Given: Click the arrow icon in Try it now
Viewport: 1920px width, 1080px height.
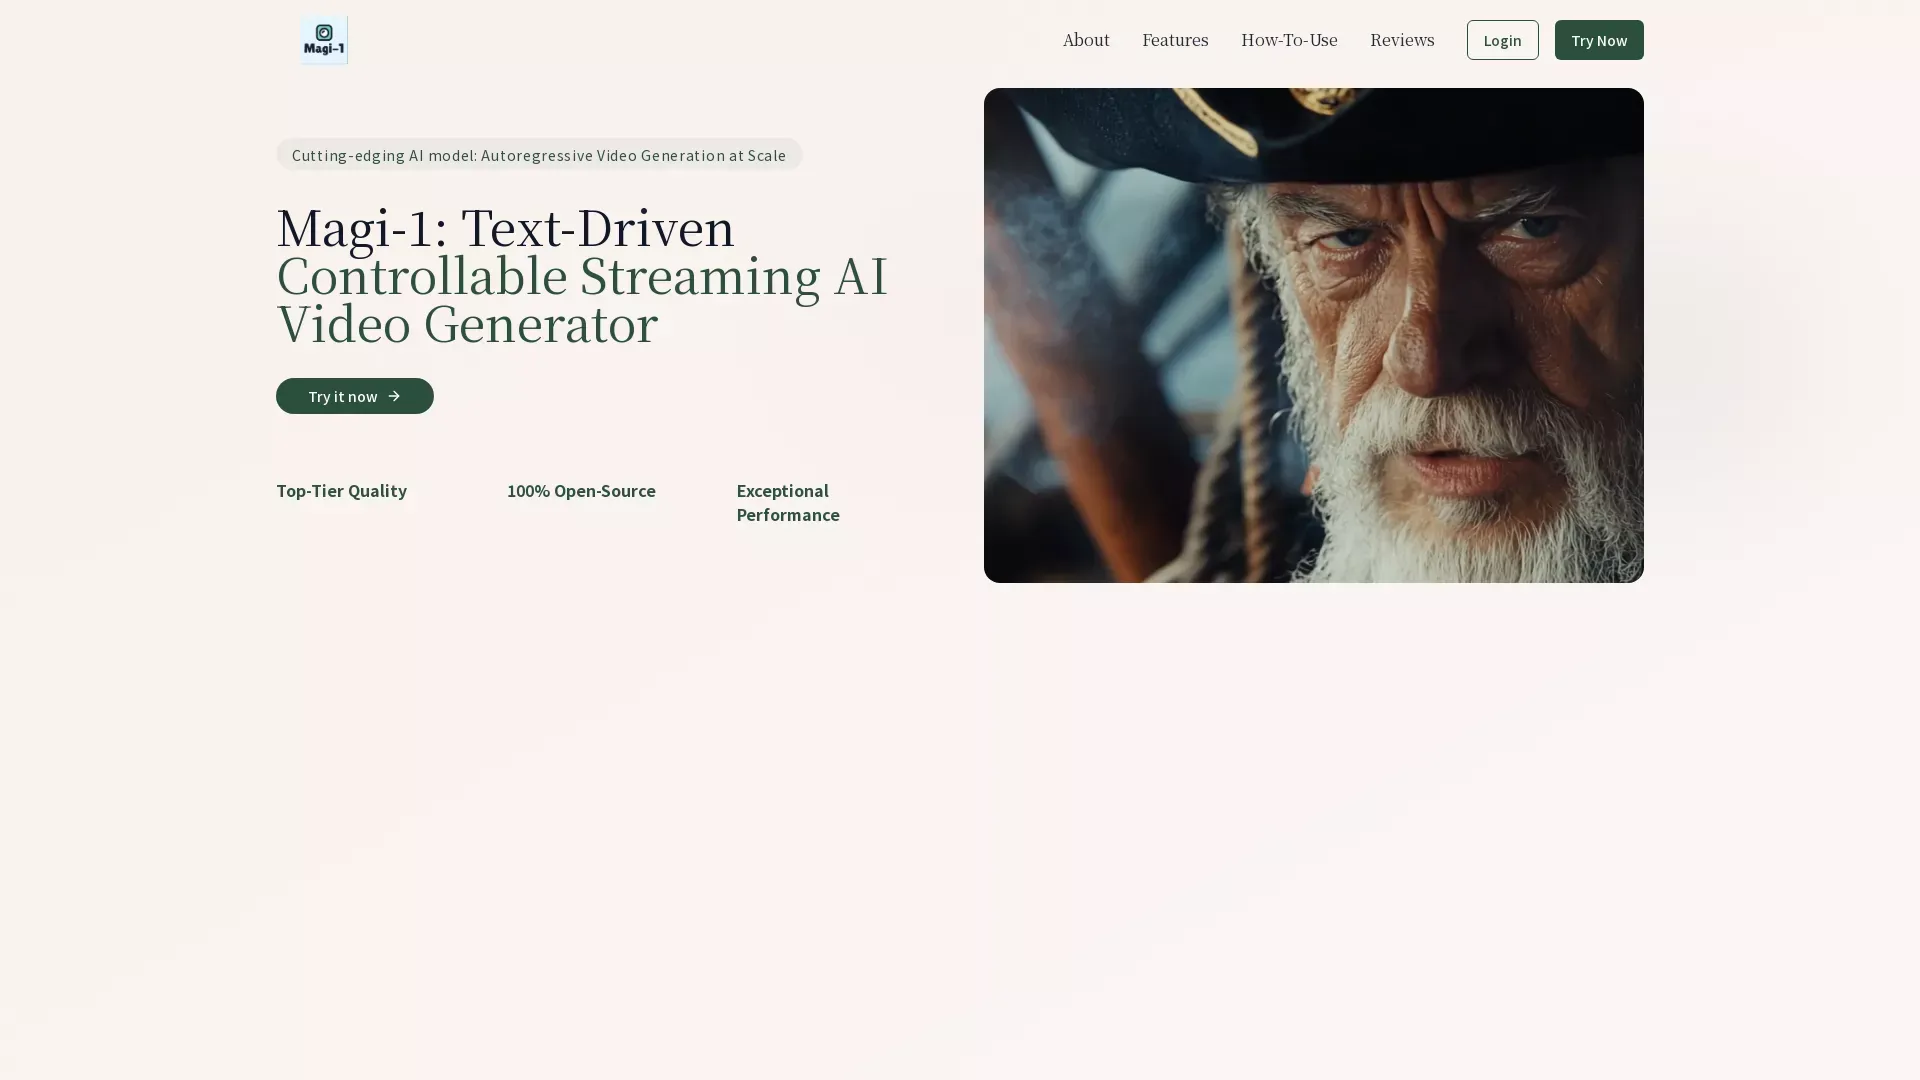Looking at the screenshot, I should (x=394, y=396).
